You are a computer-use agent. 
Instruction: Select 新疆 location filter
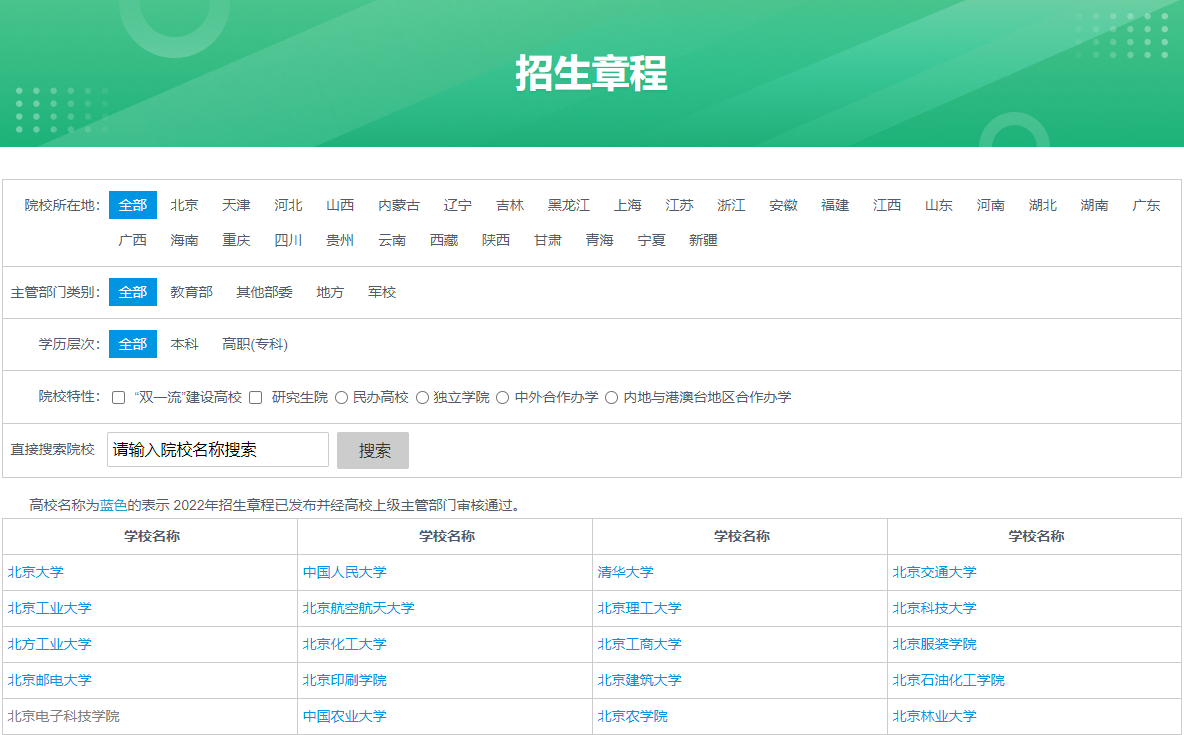(x=703, y=239)
